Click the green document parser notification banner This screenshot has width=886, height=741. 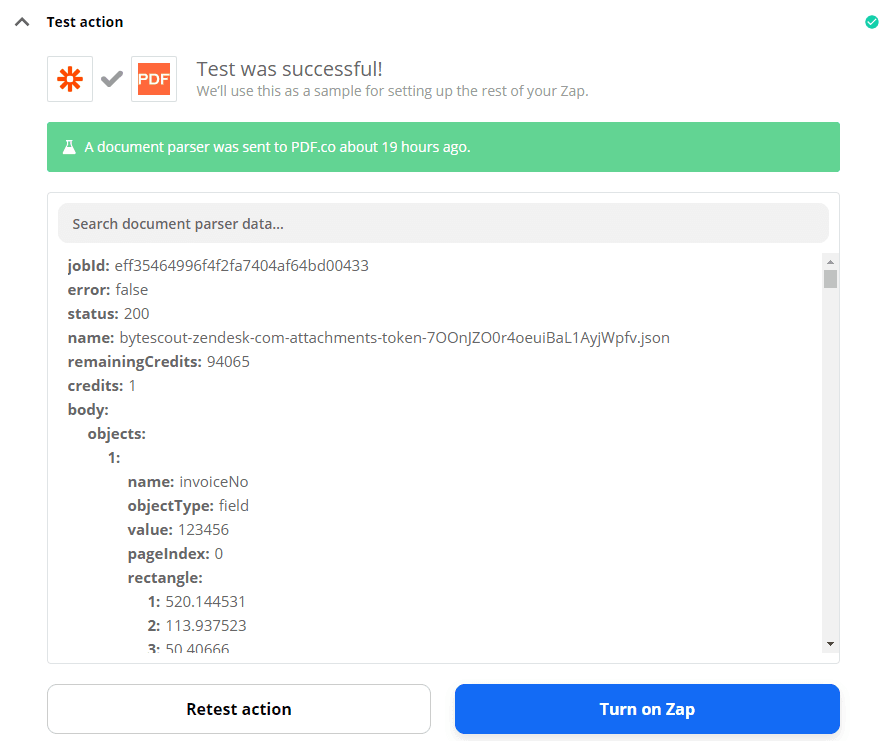[443, 145]
